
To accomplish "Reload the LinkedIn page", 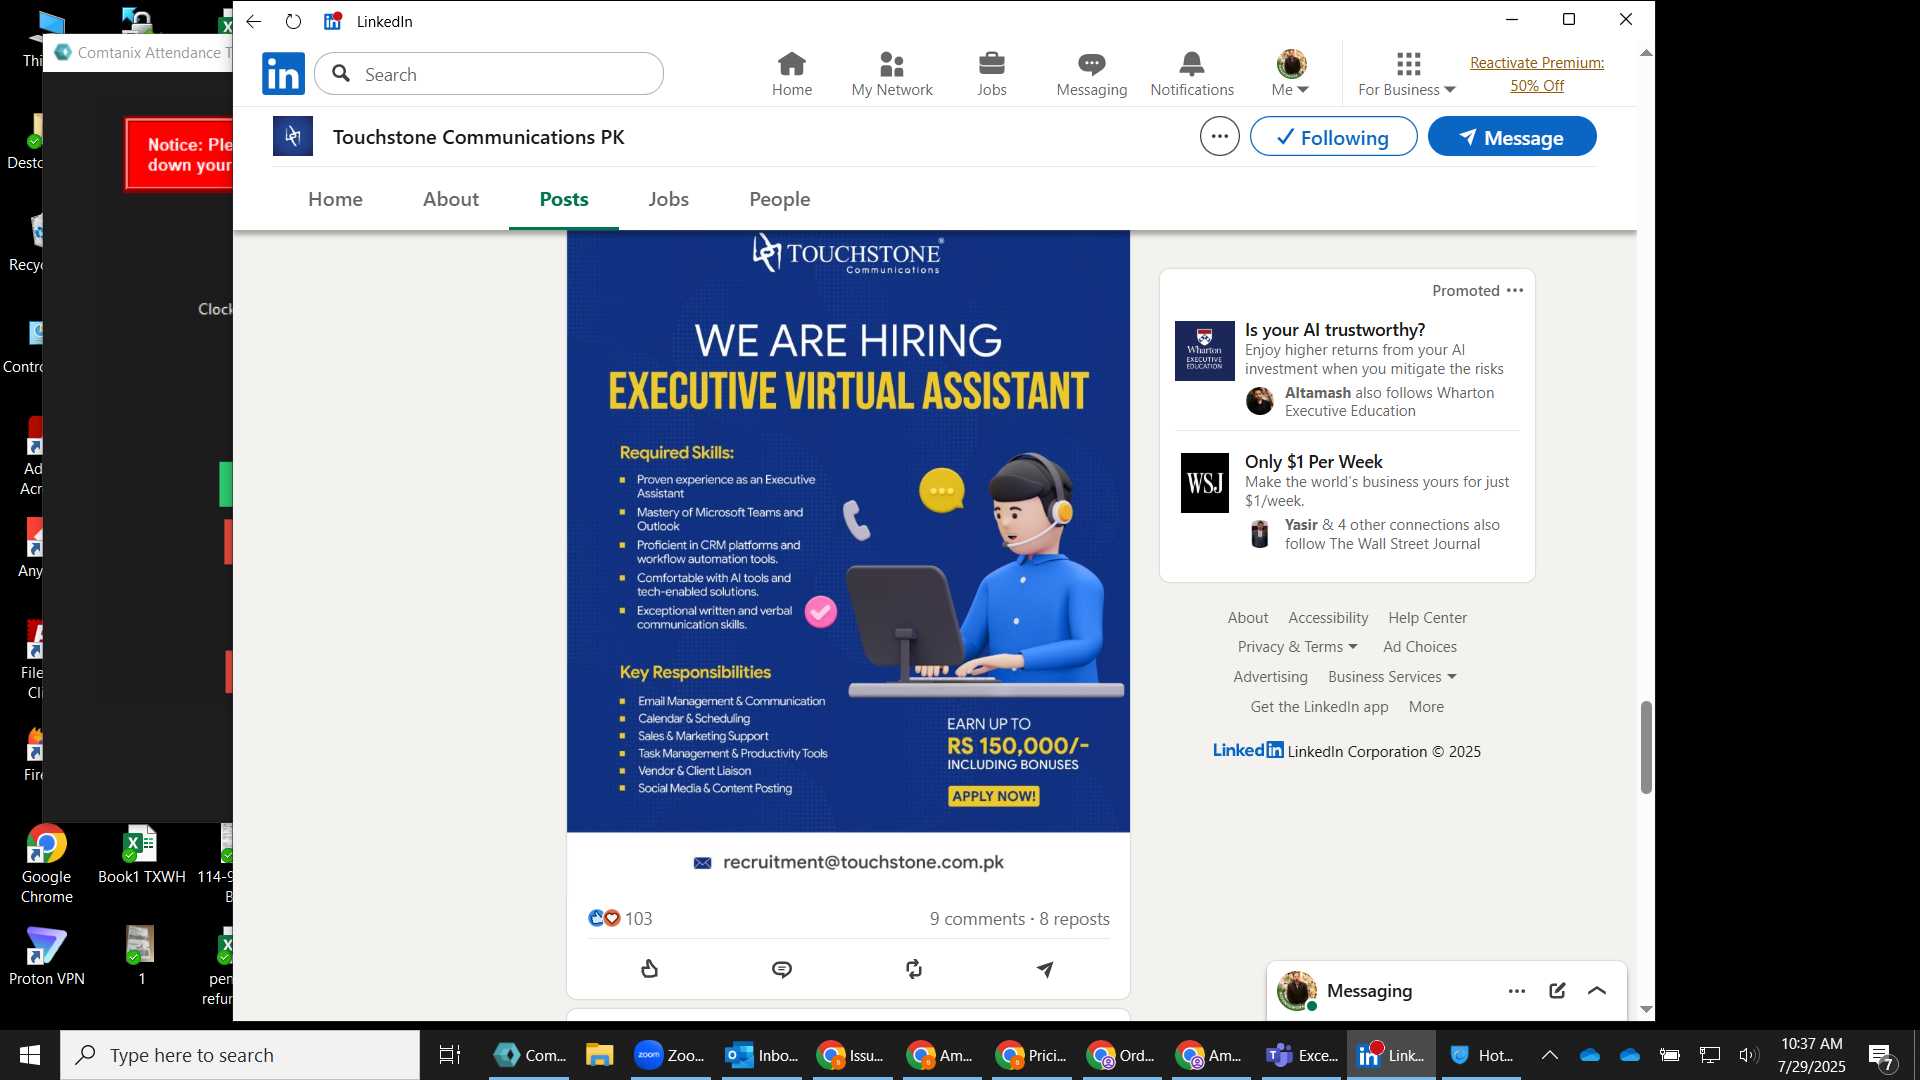I will tap(293, 21).
